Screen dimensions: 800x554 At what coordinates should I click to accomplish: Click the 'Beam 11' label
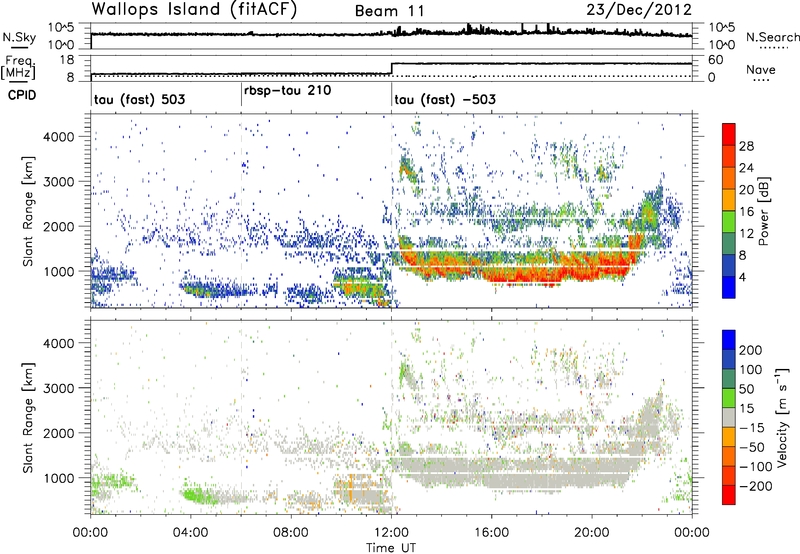pyautogui.click(x=390, y=11)
